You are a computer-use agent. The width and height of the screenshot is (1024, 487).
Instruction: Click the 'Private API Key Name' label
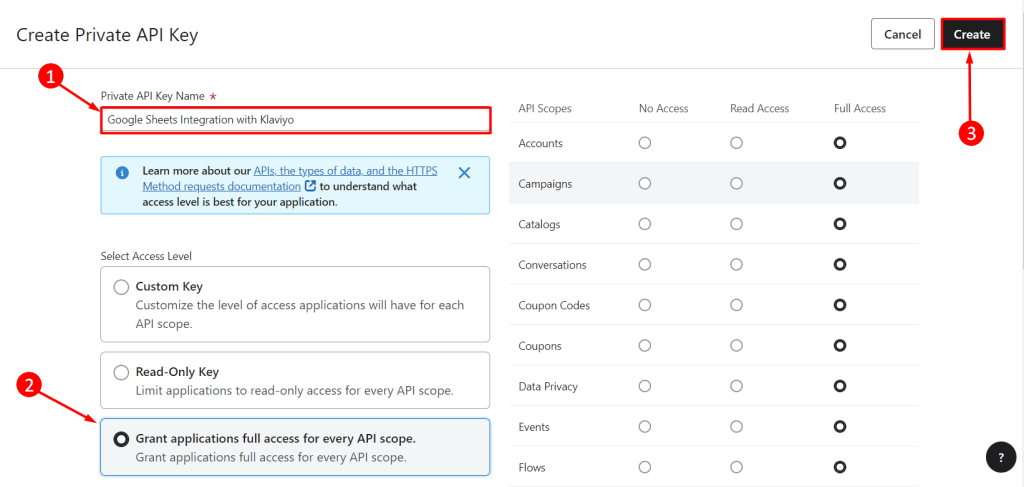[x=153, y=96]
